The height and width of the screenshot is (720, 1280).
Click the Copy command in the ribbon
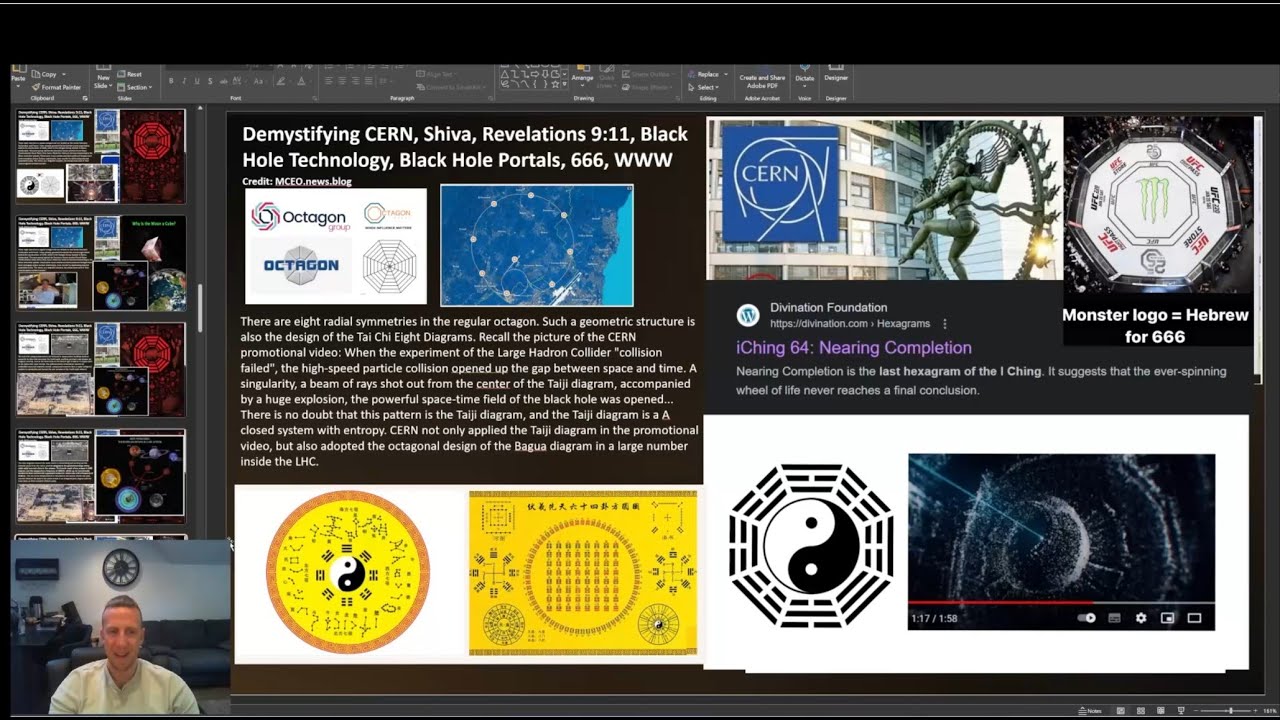(x=48, y=75)
